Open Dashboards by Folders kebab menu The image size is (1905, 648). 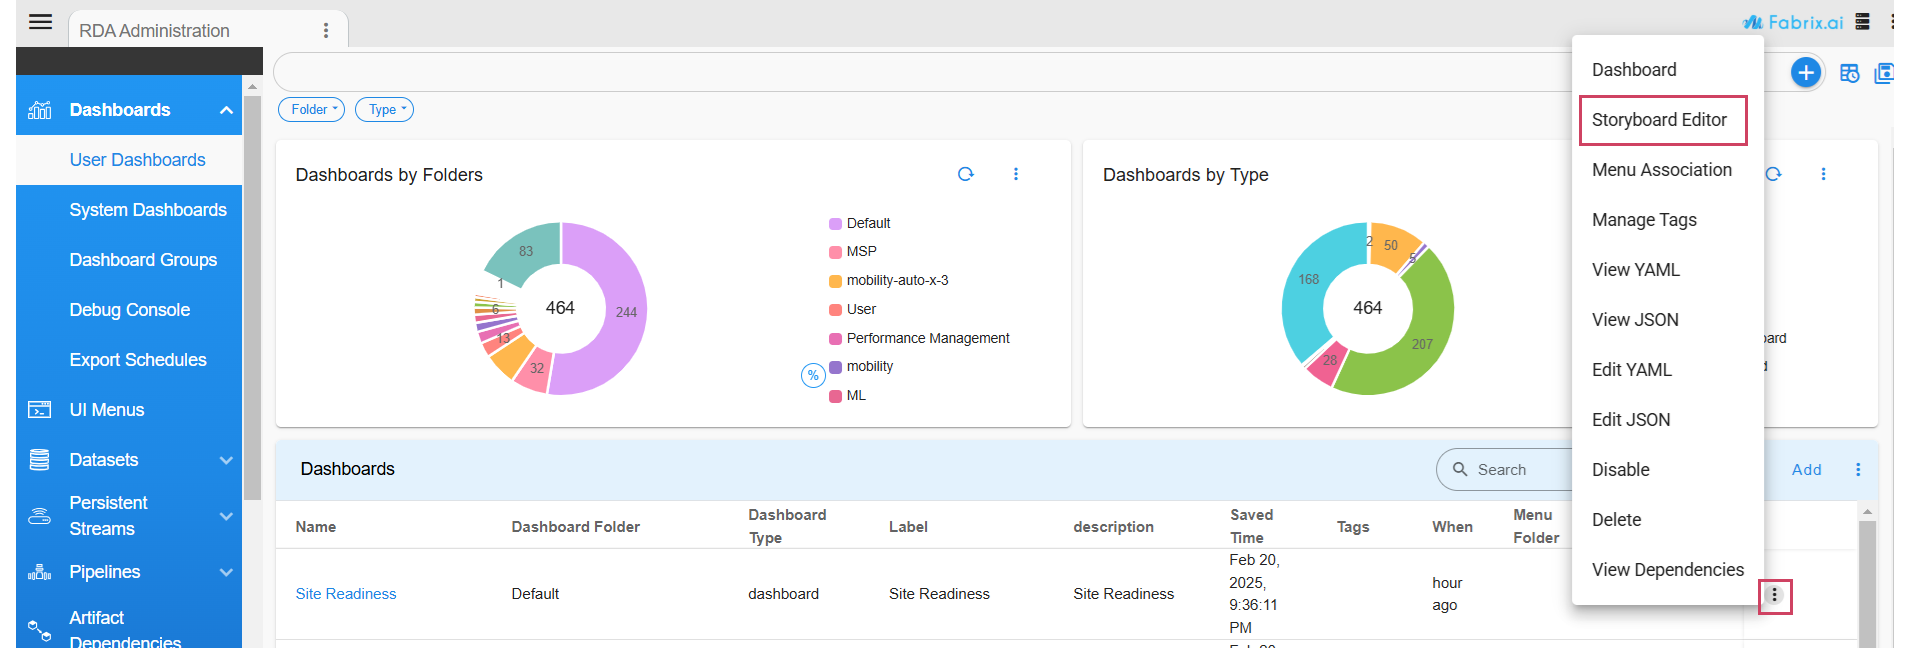[x=1016, y=174]
